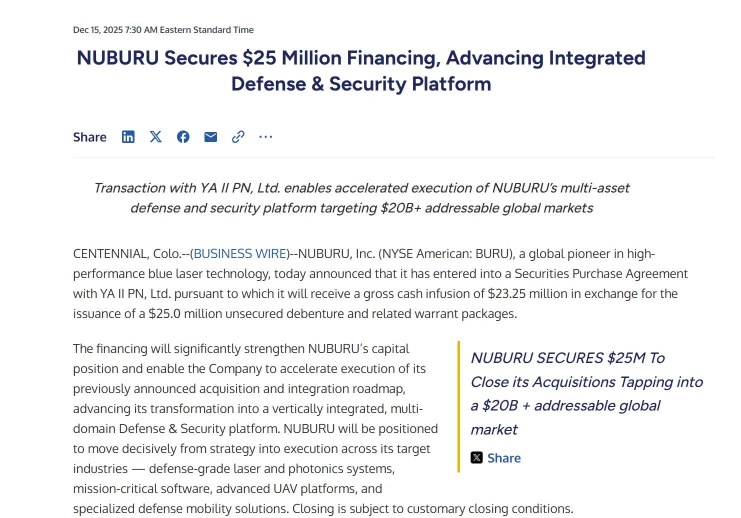Click the Dec 15, 2025 timestamp
This screenshot has width=741, height=518.
163,30
